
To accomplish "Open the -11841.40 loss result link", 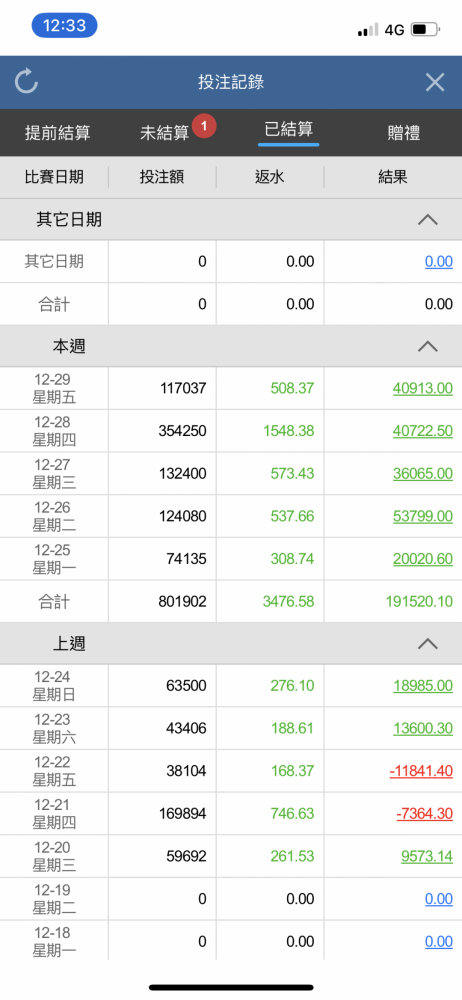I will [x=421, y=771].
